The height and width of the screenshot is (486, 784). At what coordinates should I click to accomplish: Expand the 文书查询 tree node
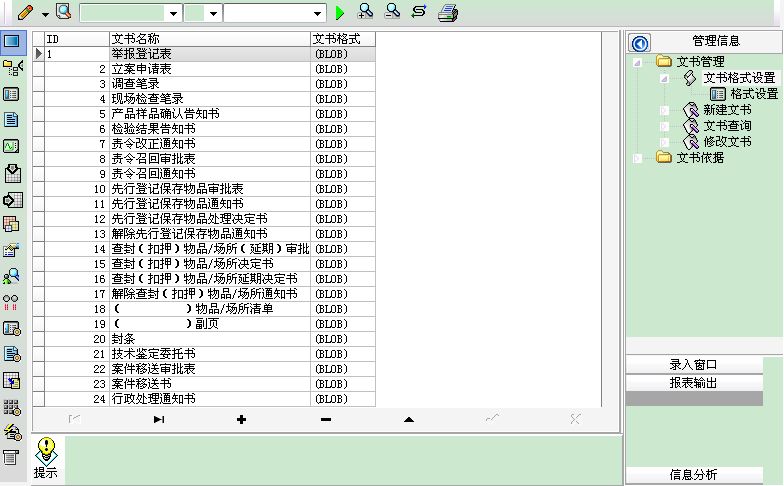coord(664,126)
